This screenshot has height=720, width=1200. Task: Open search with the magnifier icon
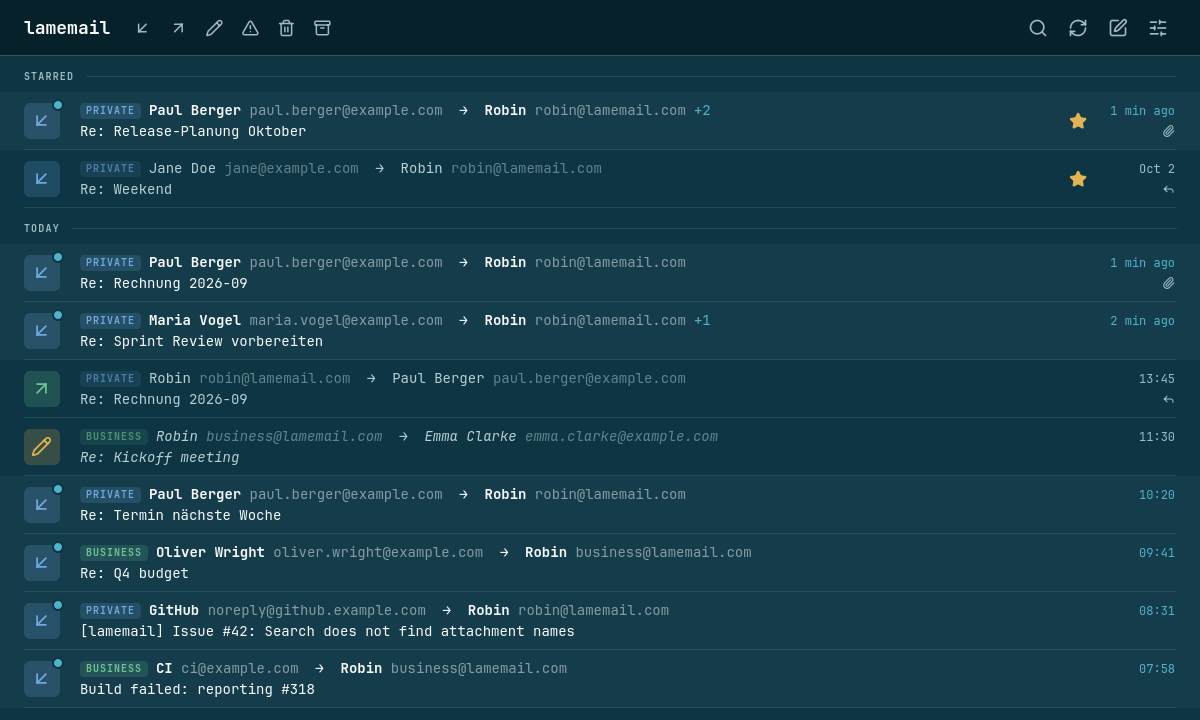[1038, 28]
